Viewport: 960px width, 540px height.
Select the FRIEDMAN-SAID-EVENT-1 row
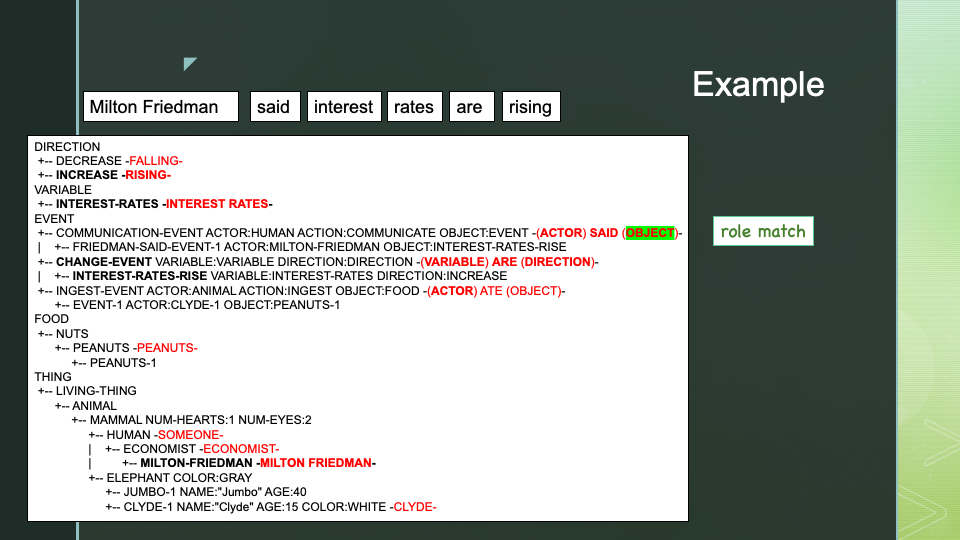coord(302,247)
